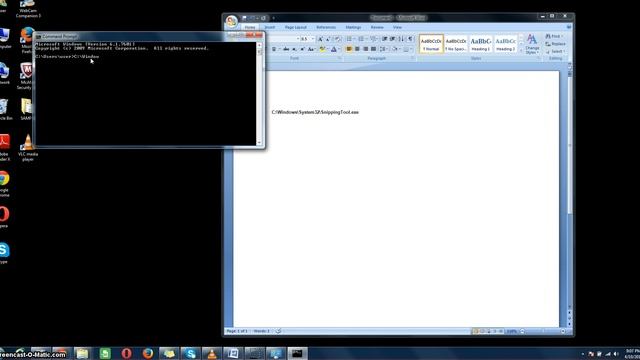This screenshot has height=360, width=640.
Task: Open the font name dropdown arrow
Action: click(x=298, y=39)
